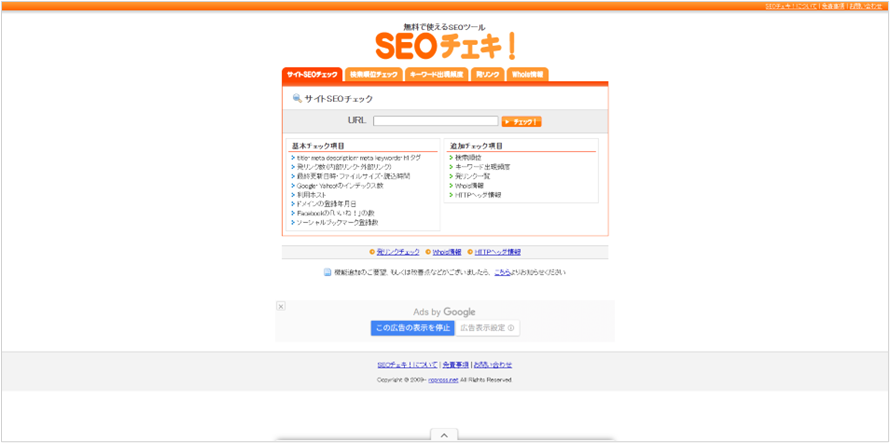Click 'HTTPヘッダ情報' in the 追加チェック項目 list
The width and height of the screenshot is (890, 443).
(478, 195)
